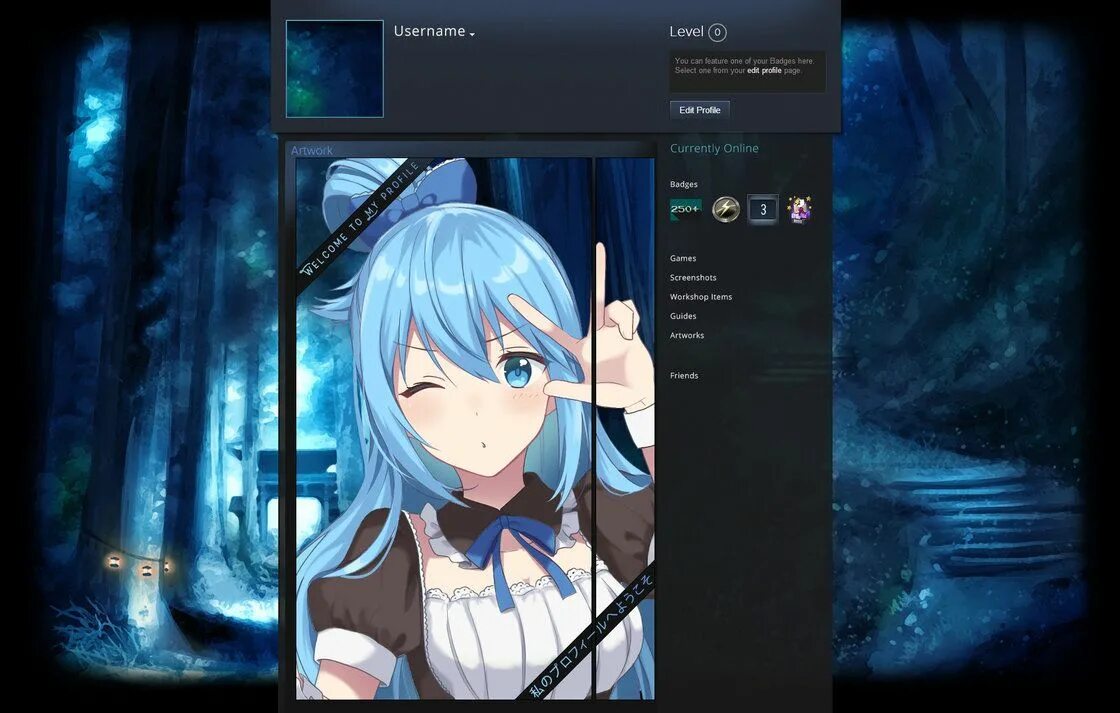This screenshot has width=1120, height=713.
Task: Open the Artworks link
Action: [x=686, y=335]
